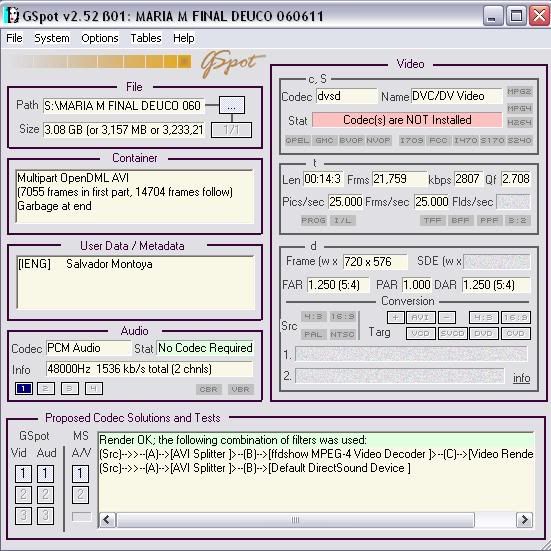551x551 pixels.
Task: Click GSpot audio test 3 button
Action: point(45,516)
